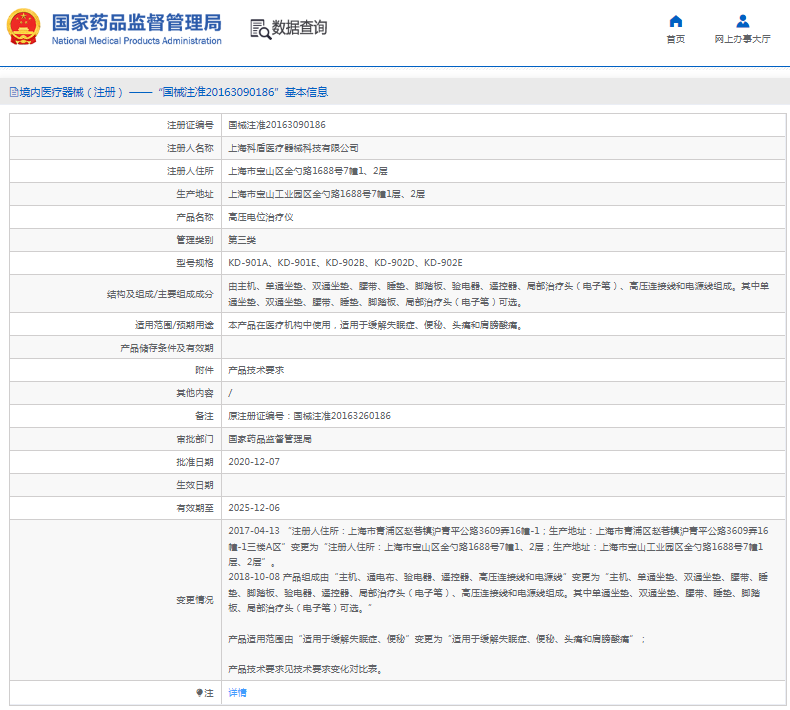
Task: Click the 首页 home icon
Action: point(676,21)
